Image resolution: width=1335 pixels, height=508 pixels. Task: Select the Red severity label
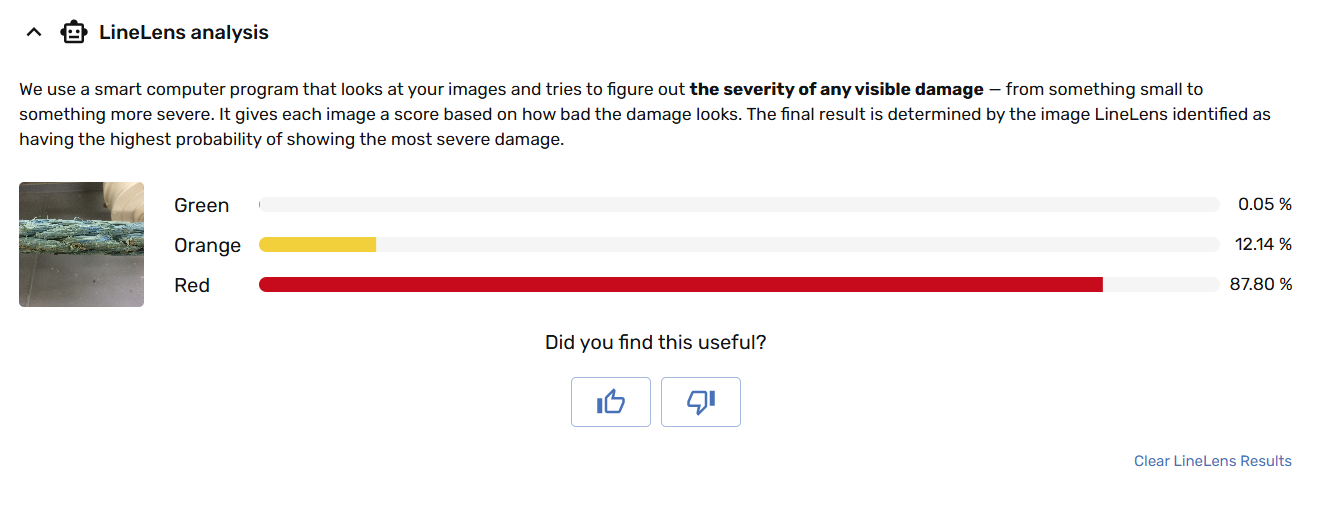click(192, 285)
